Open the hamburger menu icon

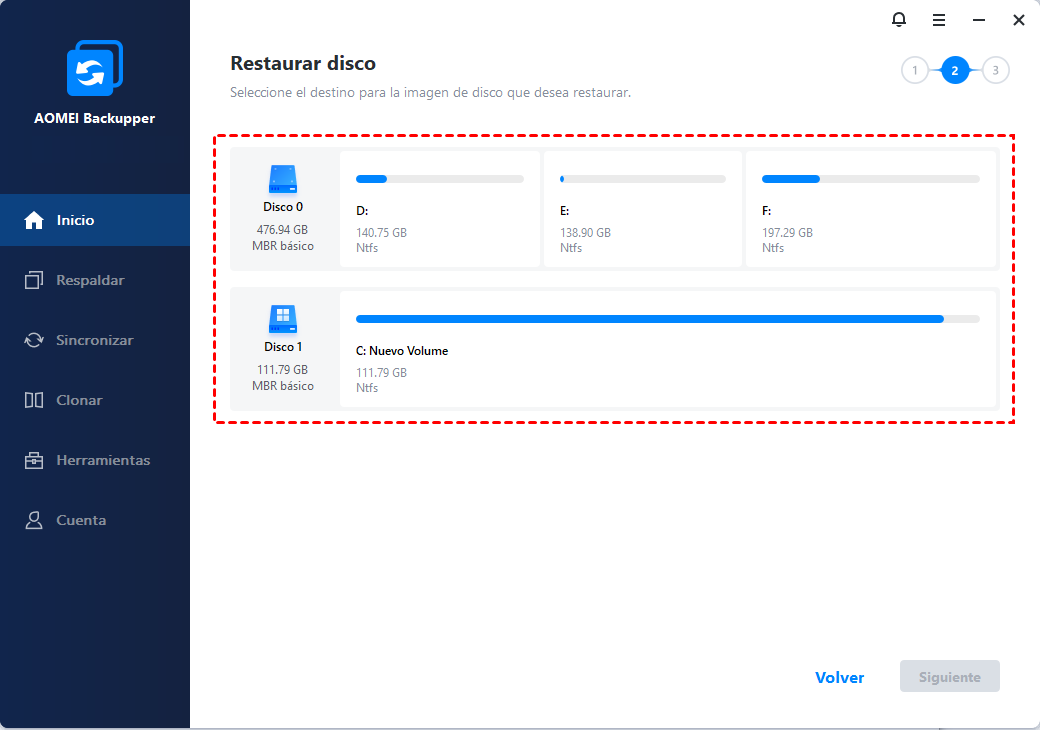(x=939, y=20)
